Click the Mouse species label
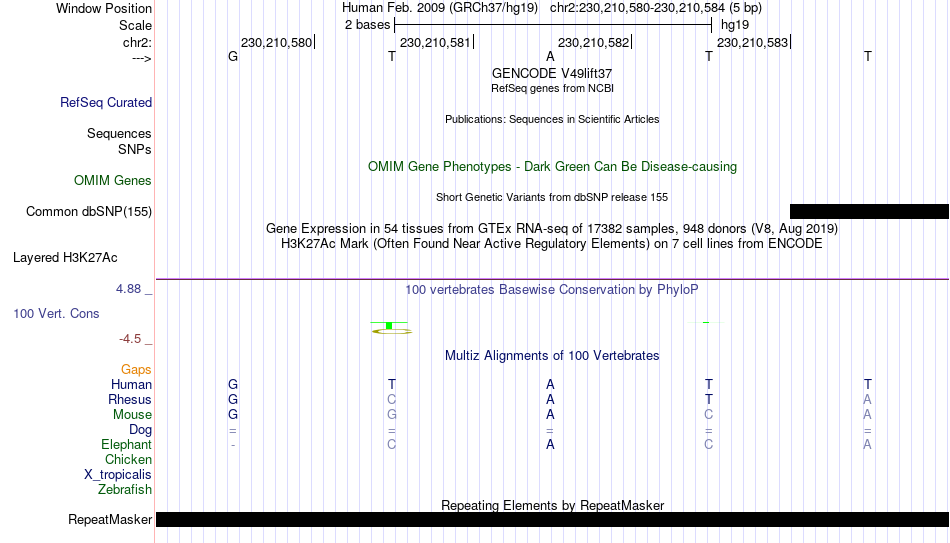Viewport: 950px width, 543px height. [132, 415]
